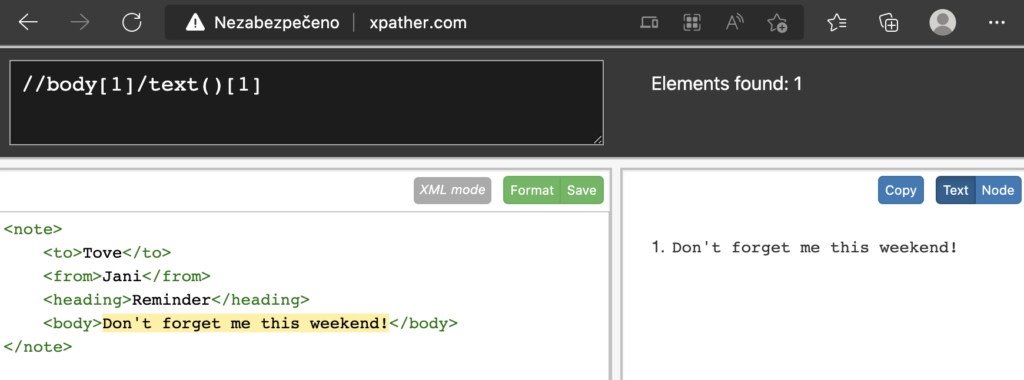Open the Collections icon

[889, 24]
